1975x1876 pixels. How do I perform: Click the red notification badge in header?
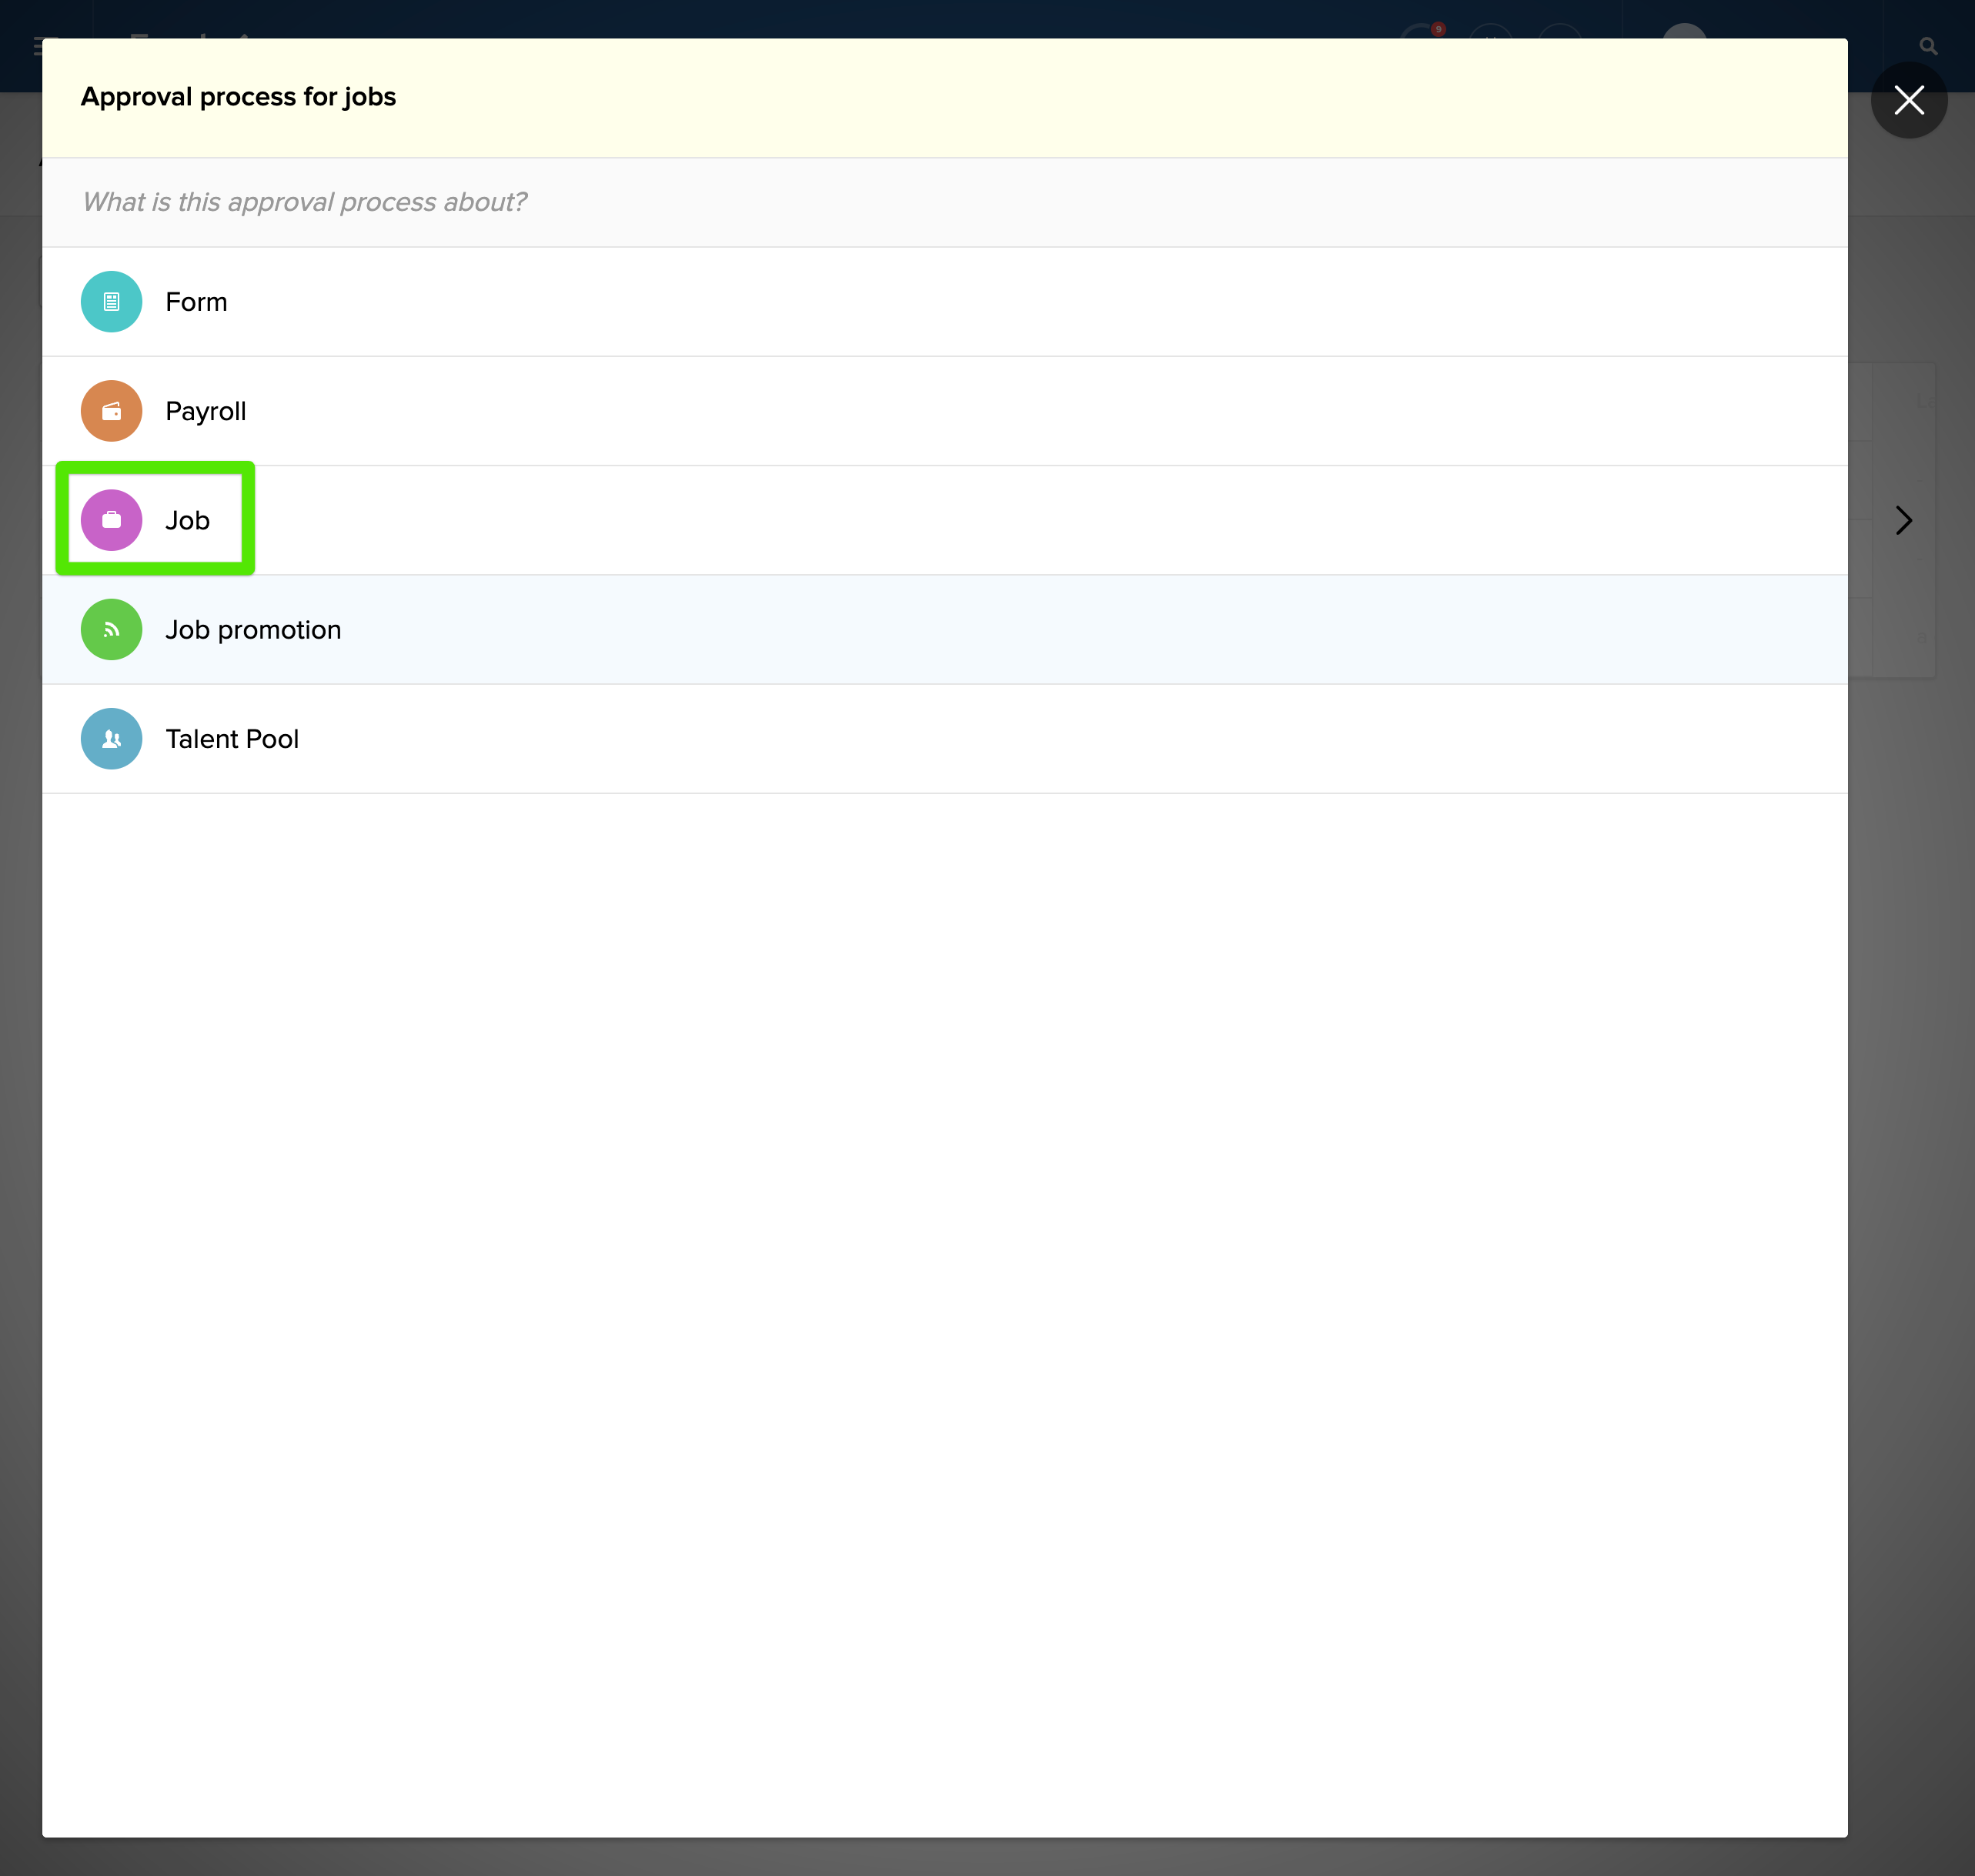[x=1438, y=29]
